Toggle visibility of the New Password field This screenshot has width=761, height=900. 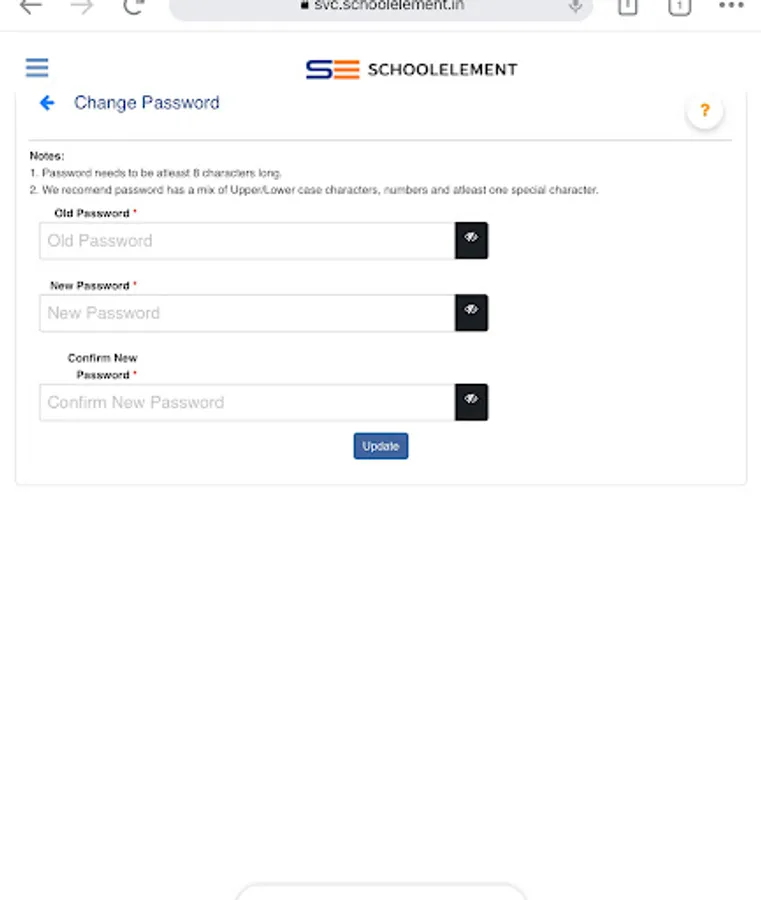(x=471, y=313)
